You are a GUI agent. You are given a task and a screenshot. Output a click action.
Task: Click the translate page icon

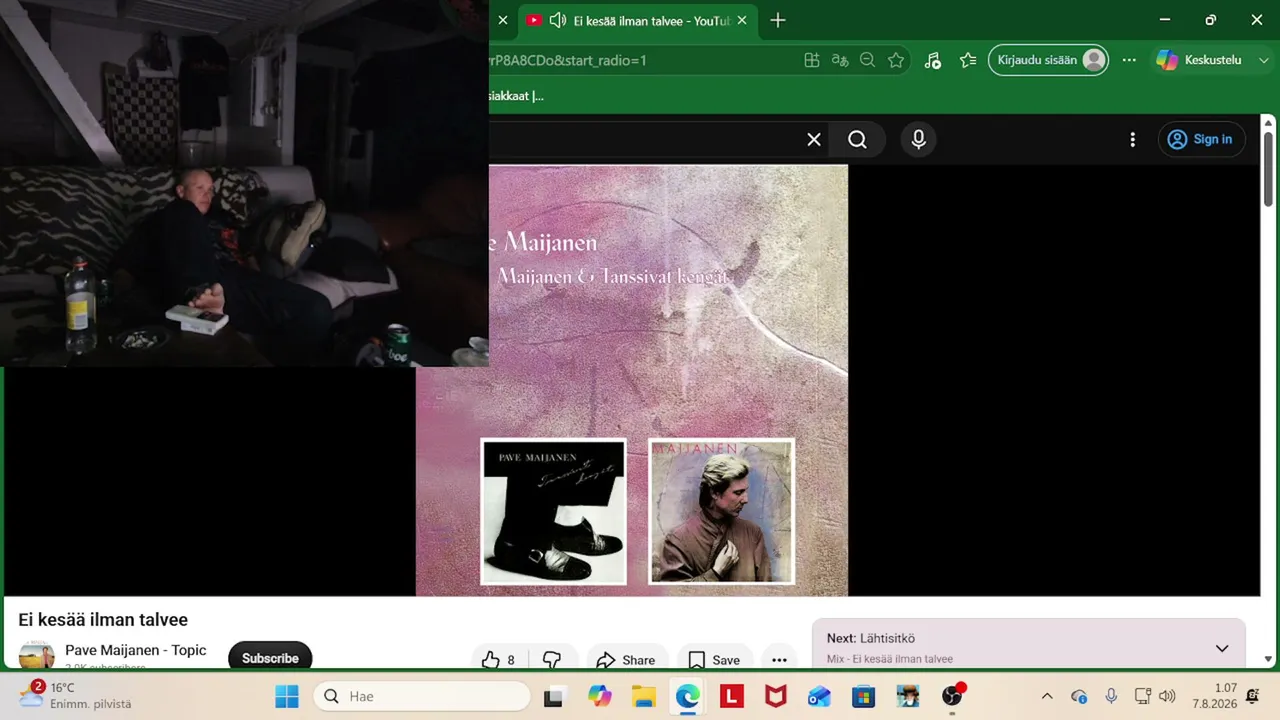(x=840, y=60)
